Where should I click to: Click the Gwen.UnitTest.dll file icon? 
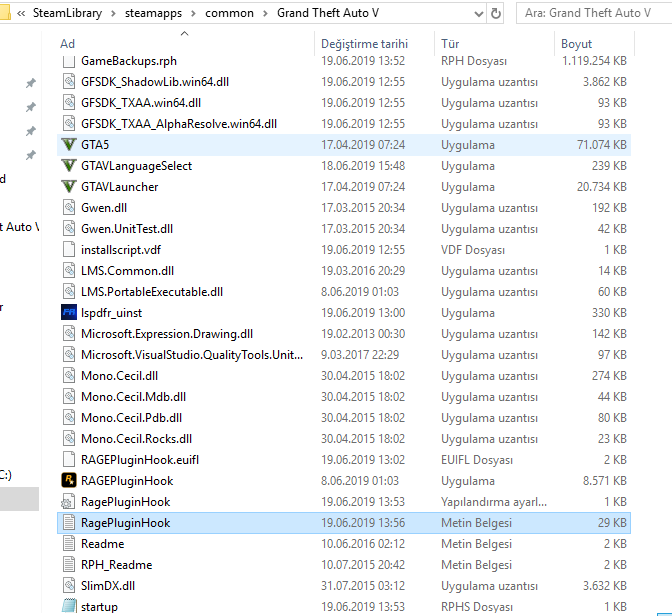(x=69, y=228)
